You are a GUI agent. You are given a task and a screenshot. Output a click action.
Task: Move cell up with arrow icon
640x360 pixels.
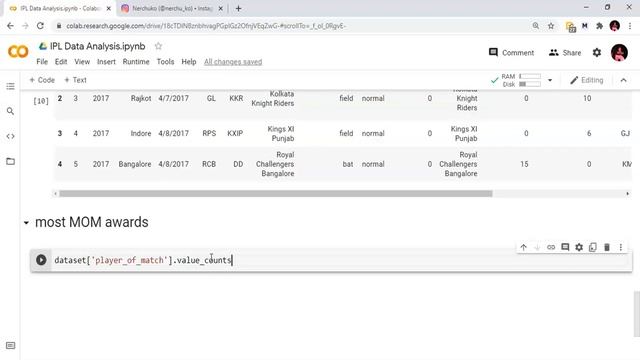(523, 247)
